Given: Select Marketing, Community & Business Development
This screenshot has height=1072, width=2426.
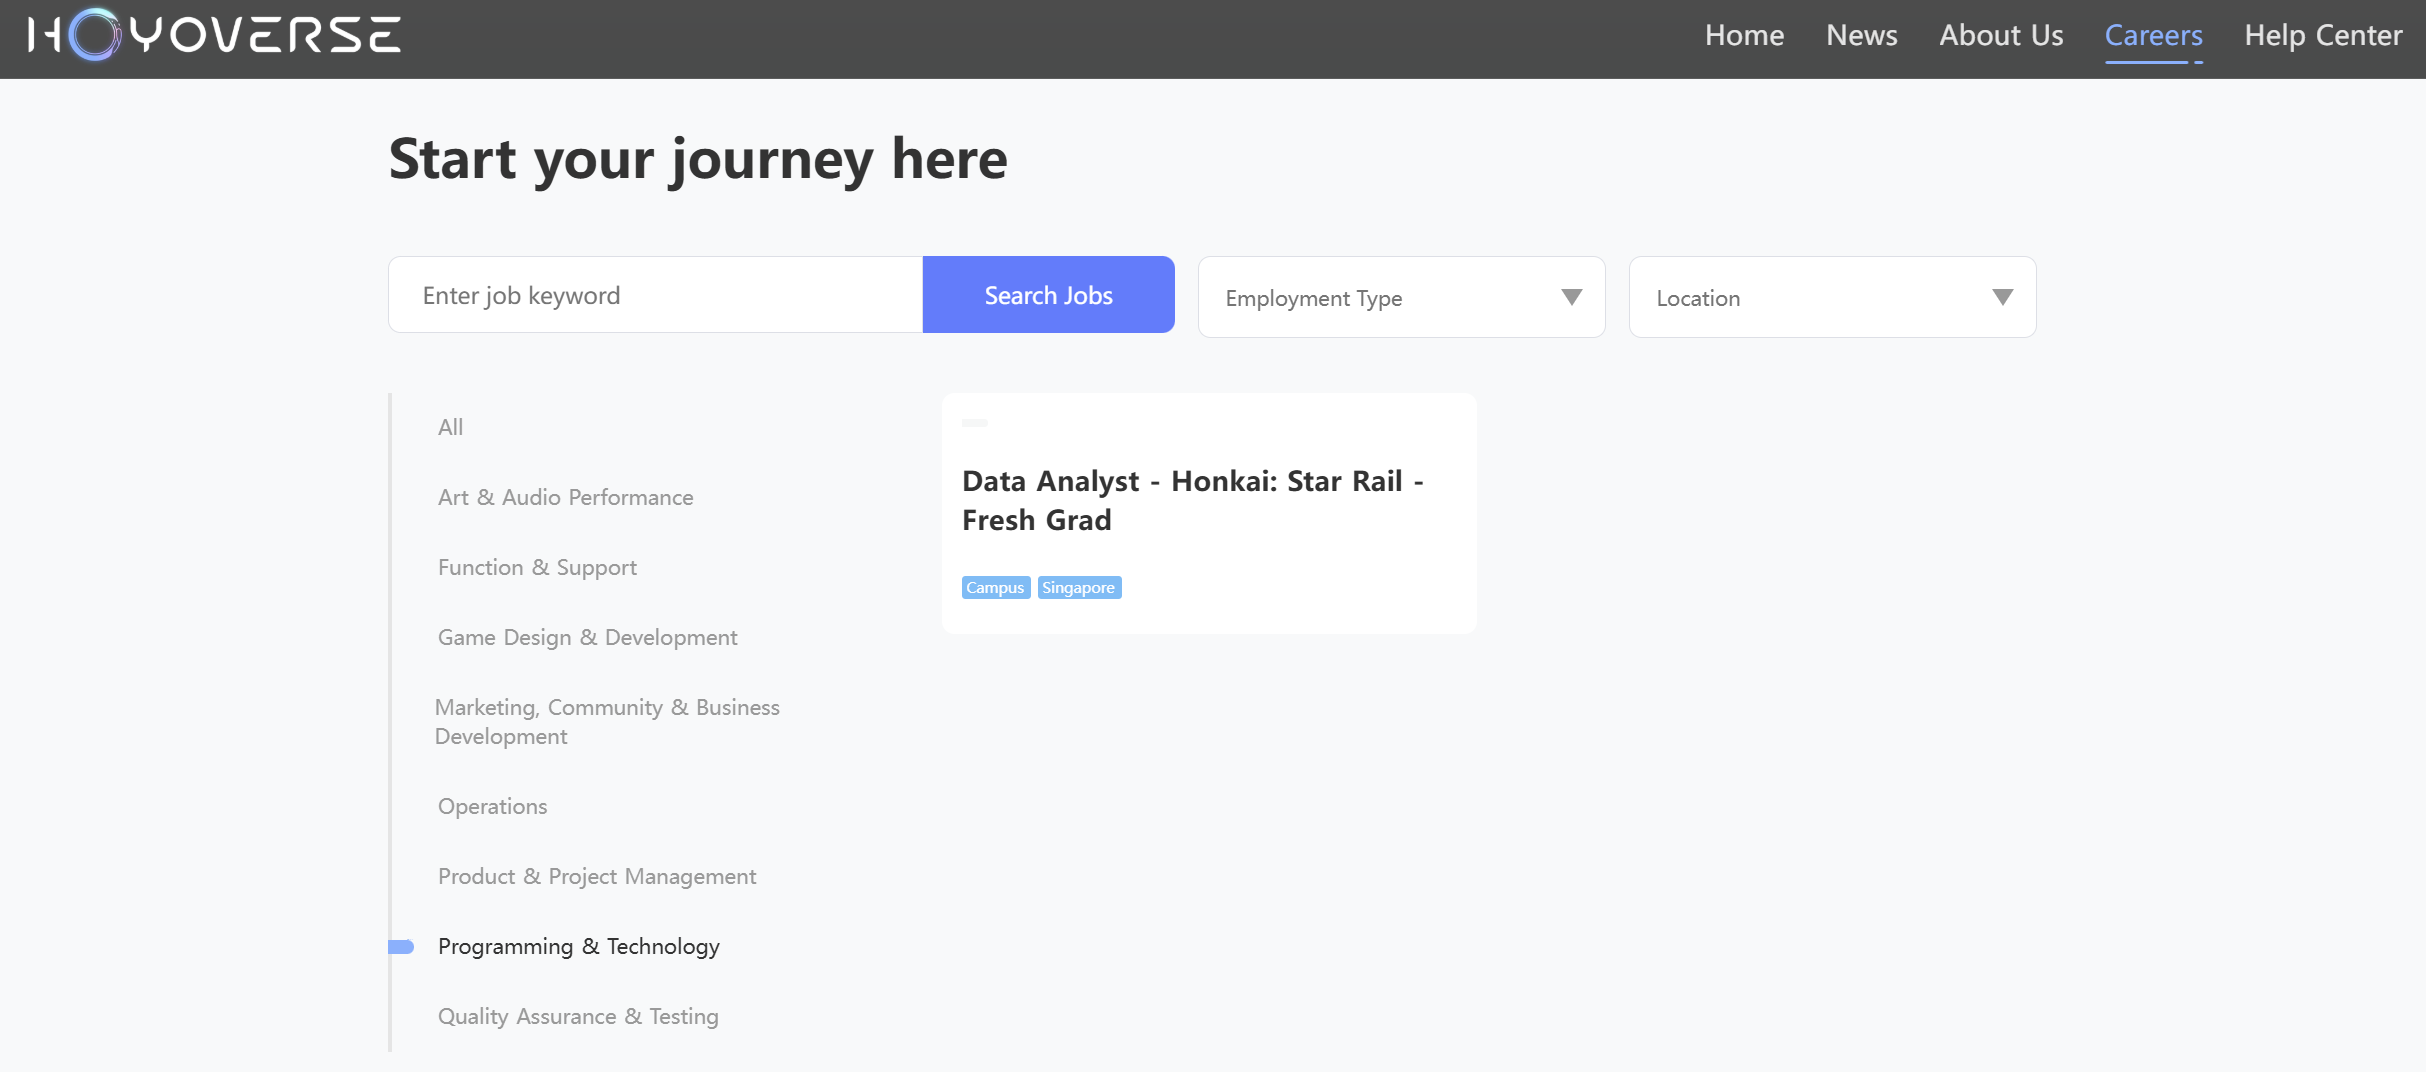Looking at the screenshot, I should tap(607, 721).
